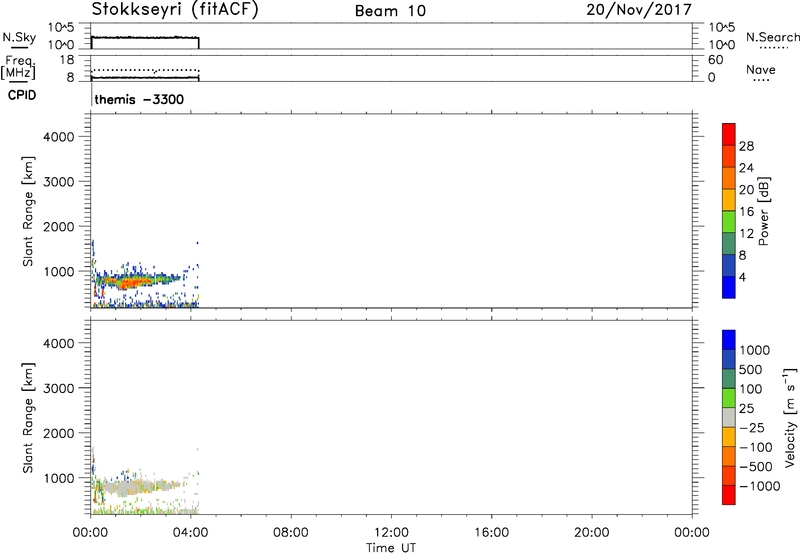
Task: Pick the orange Velocity segment between -100 and -500
Action: point(729,457)
